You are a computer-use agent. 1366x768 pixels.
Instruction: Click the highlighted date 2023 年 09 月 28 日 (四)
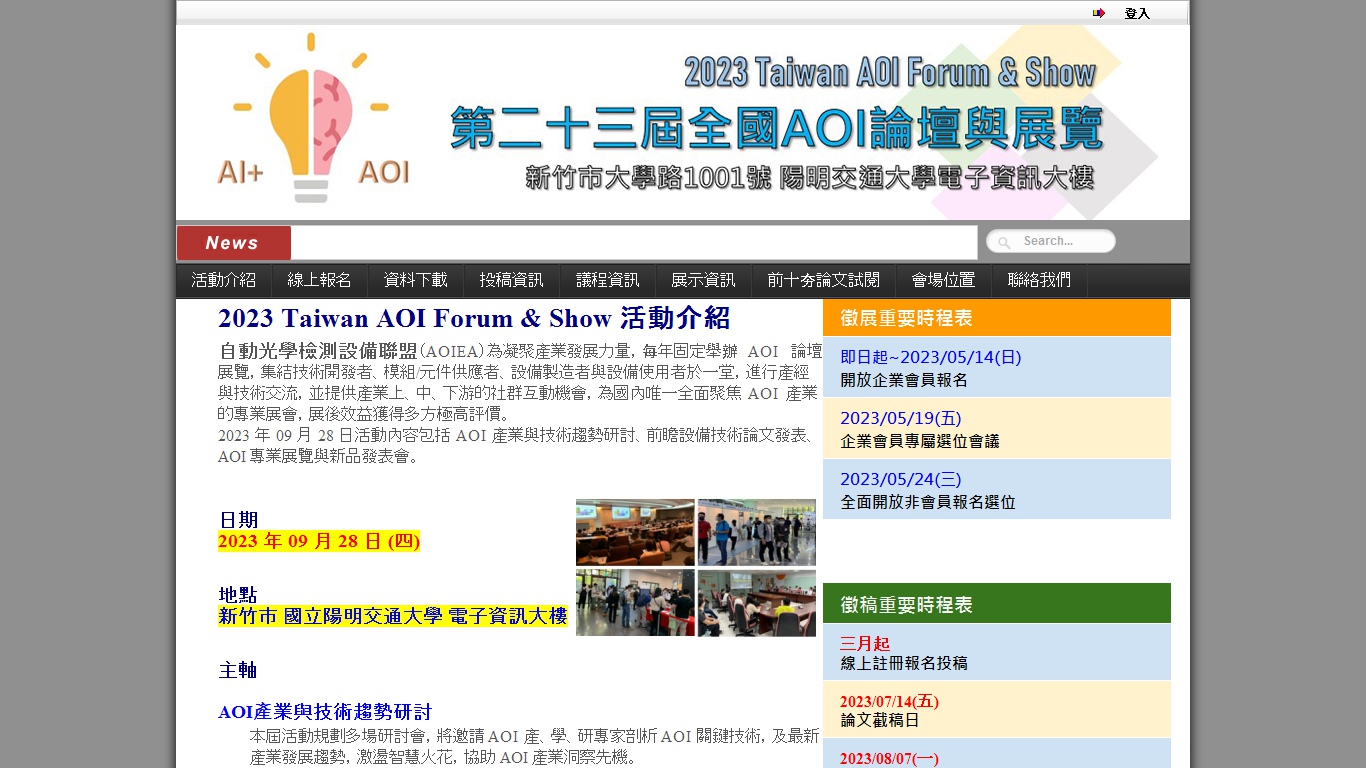[x=319, y=541]
